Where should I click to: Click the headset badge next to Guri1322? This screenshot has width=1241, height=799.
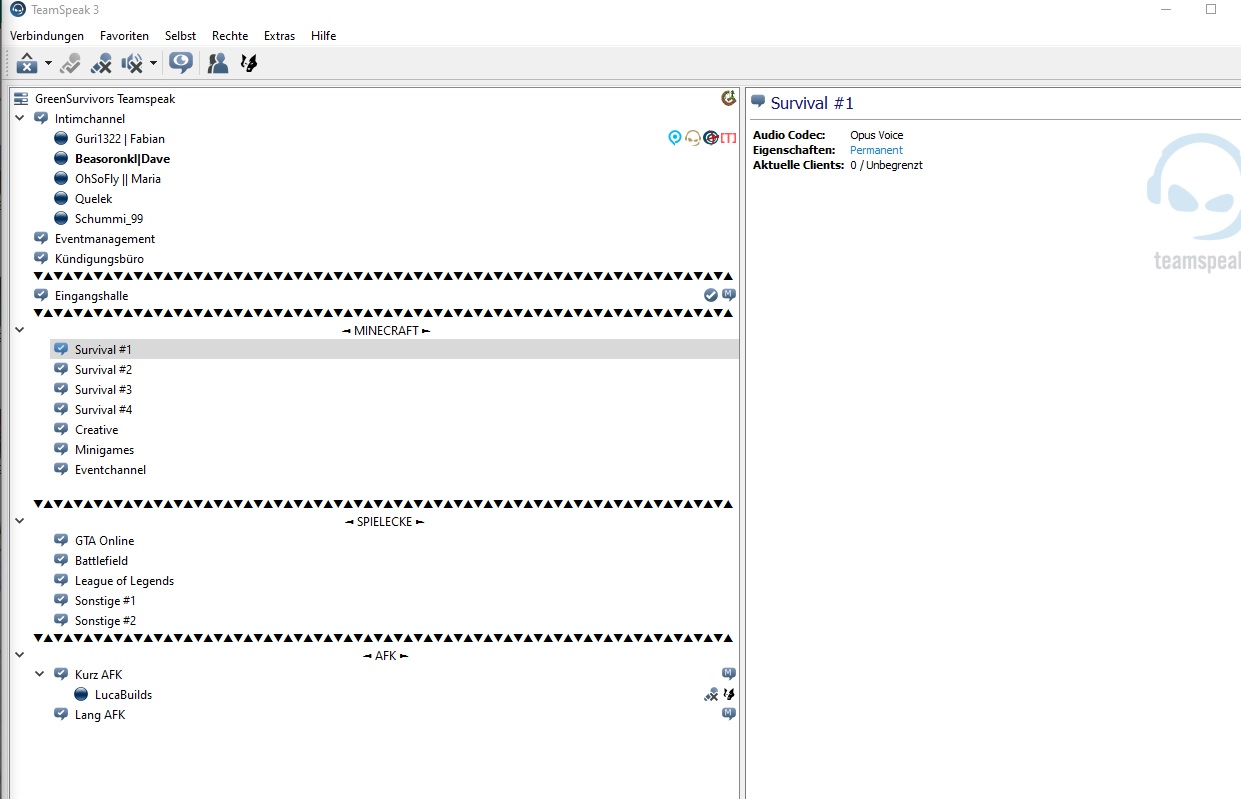coord(692,138)
